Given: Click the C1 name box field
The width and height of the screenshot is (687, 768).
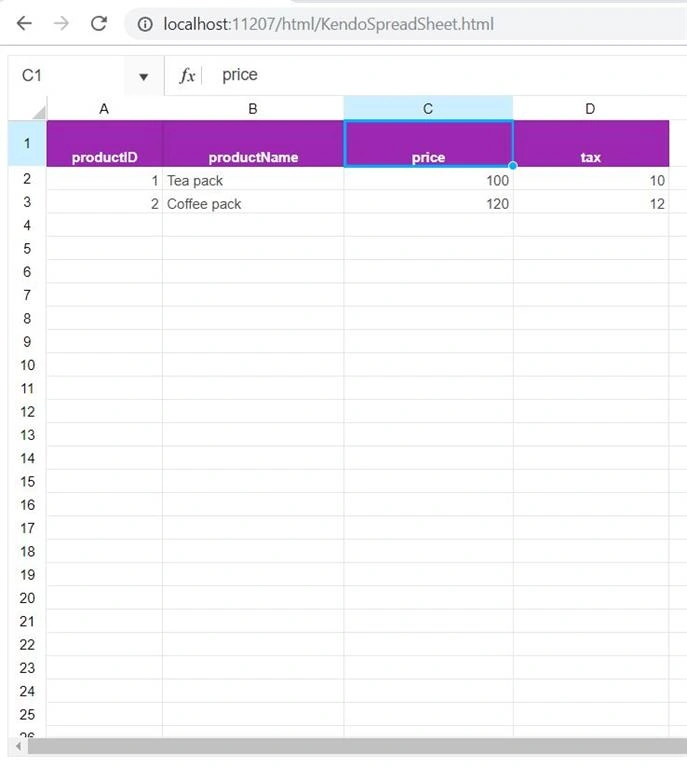Looking at the screenshot, I should (66, 75).
